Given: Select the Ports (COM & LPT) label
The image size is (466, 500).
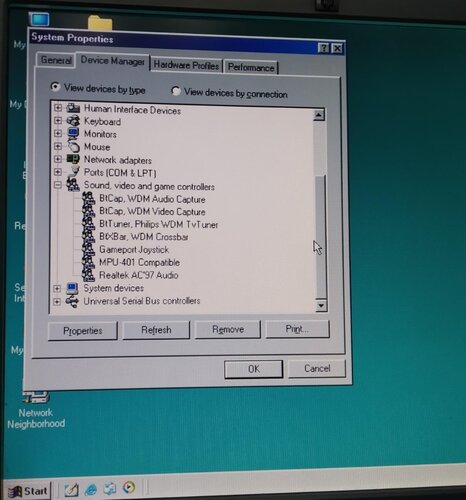Looking at the screenshot, I should (x=120, y=173).
